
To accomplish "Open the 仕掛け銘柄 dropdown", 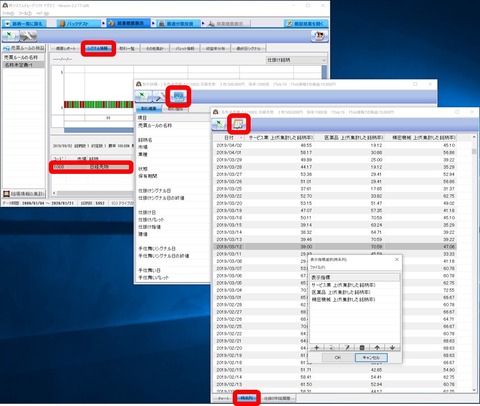I will [x=296, y=60].
